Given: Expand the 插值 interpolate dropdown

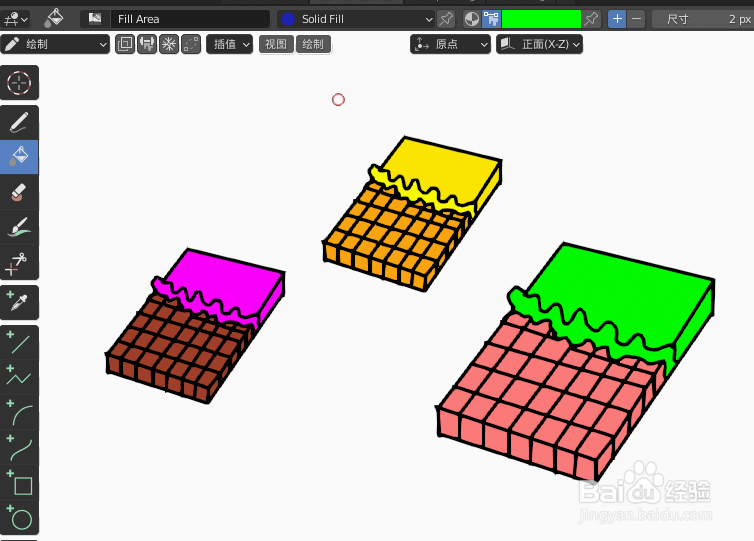Looking at the screenshot, I should click(x=229, y=44).
